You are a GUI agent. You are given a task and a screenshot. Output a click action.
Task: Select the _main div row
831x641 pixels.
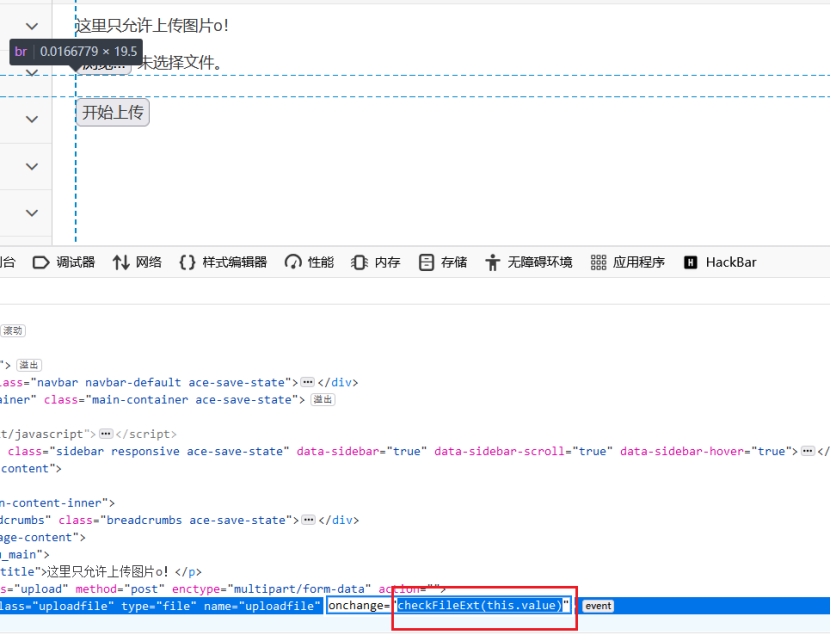pos(24,555)
